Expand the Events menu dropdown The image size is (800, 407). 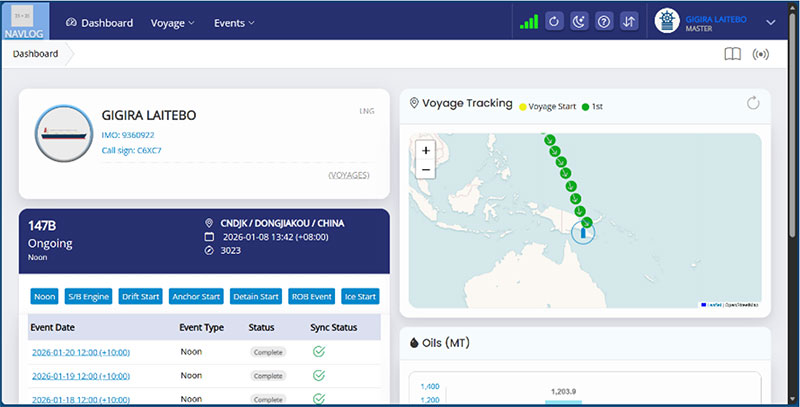(234, 22)
